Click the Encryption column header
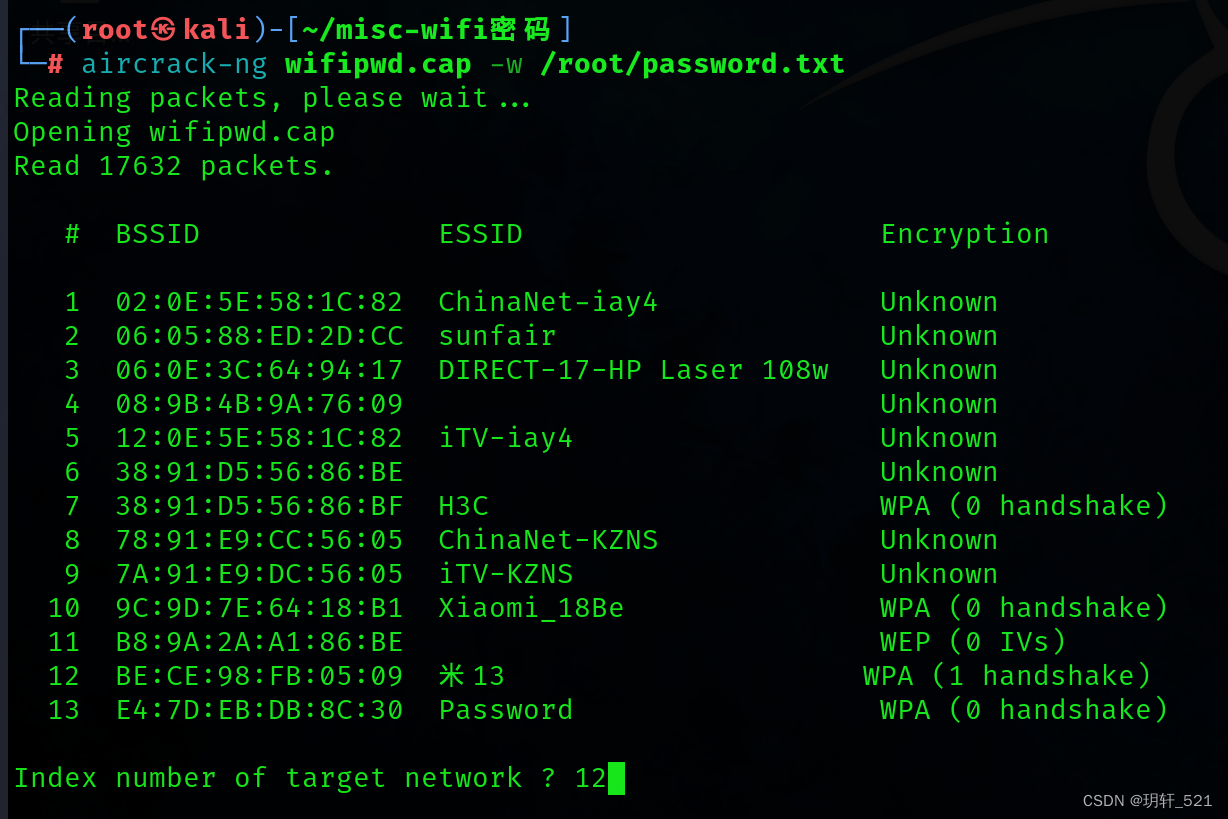This screenshot has height=819, width=1228. click(965, 235)
